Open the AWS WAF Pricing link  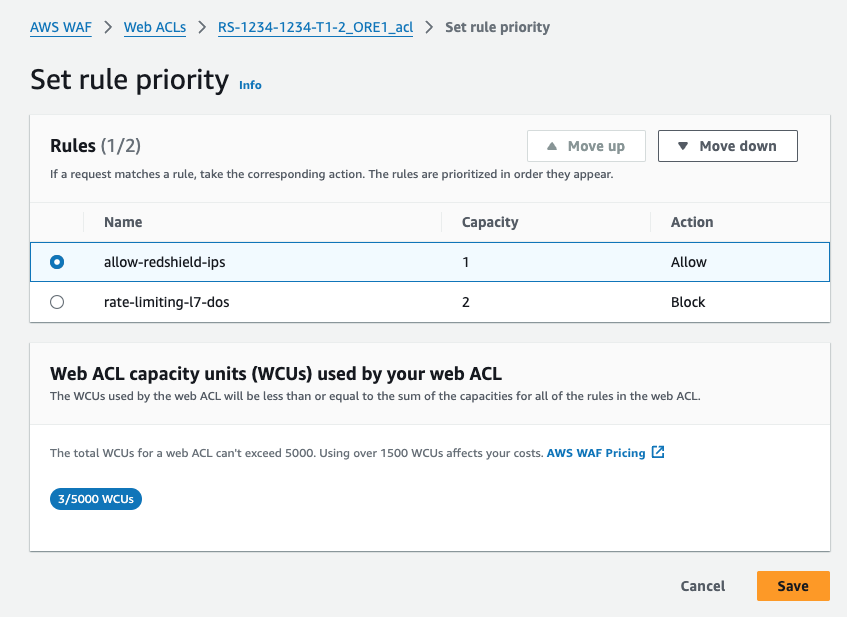[x=596, y=453]
